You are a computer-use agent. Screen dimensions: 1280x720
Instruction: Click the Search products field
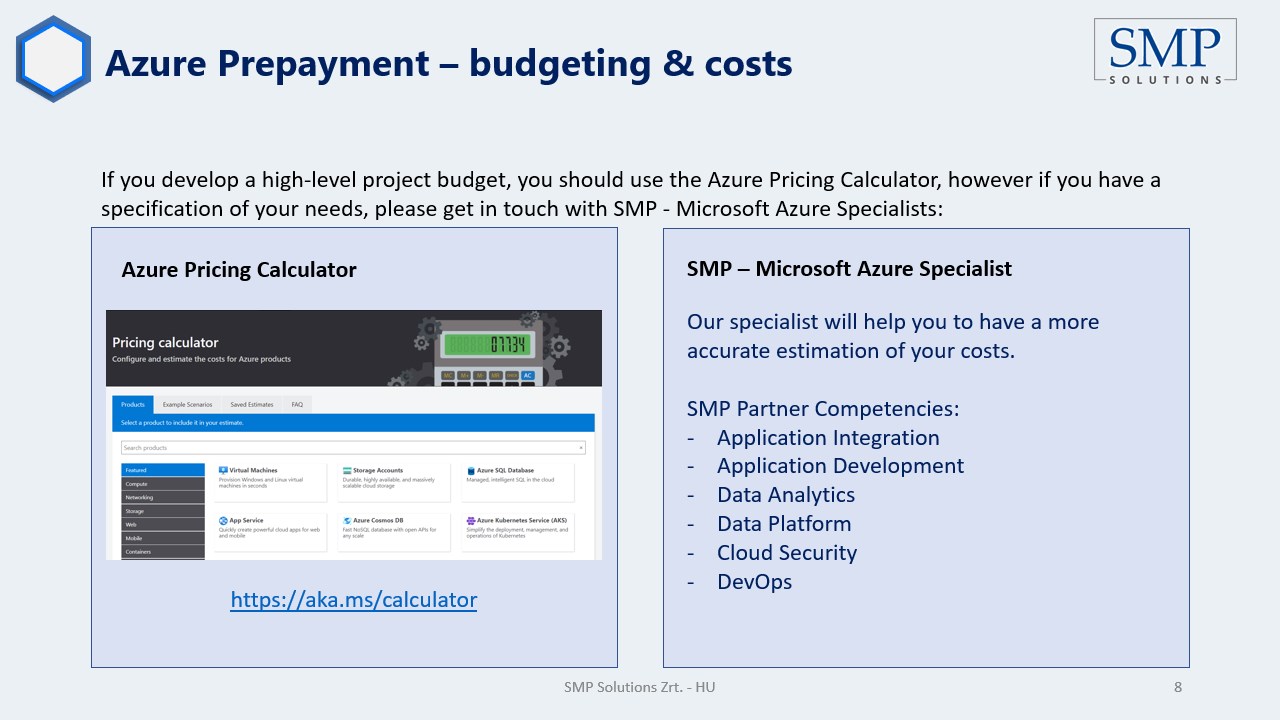(353, 448)
